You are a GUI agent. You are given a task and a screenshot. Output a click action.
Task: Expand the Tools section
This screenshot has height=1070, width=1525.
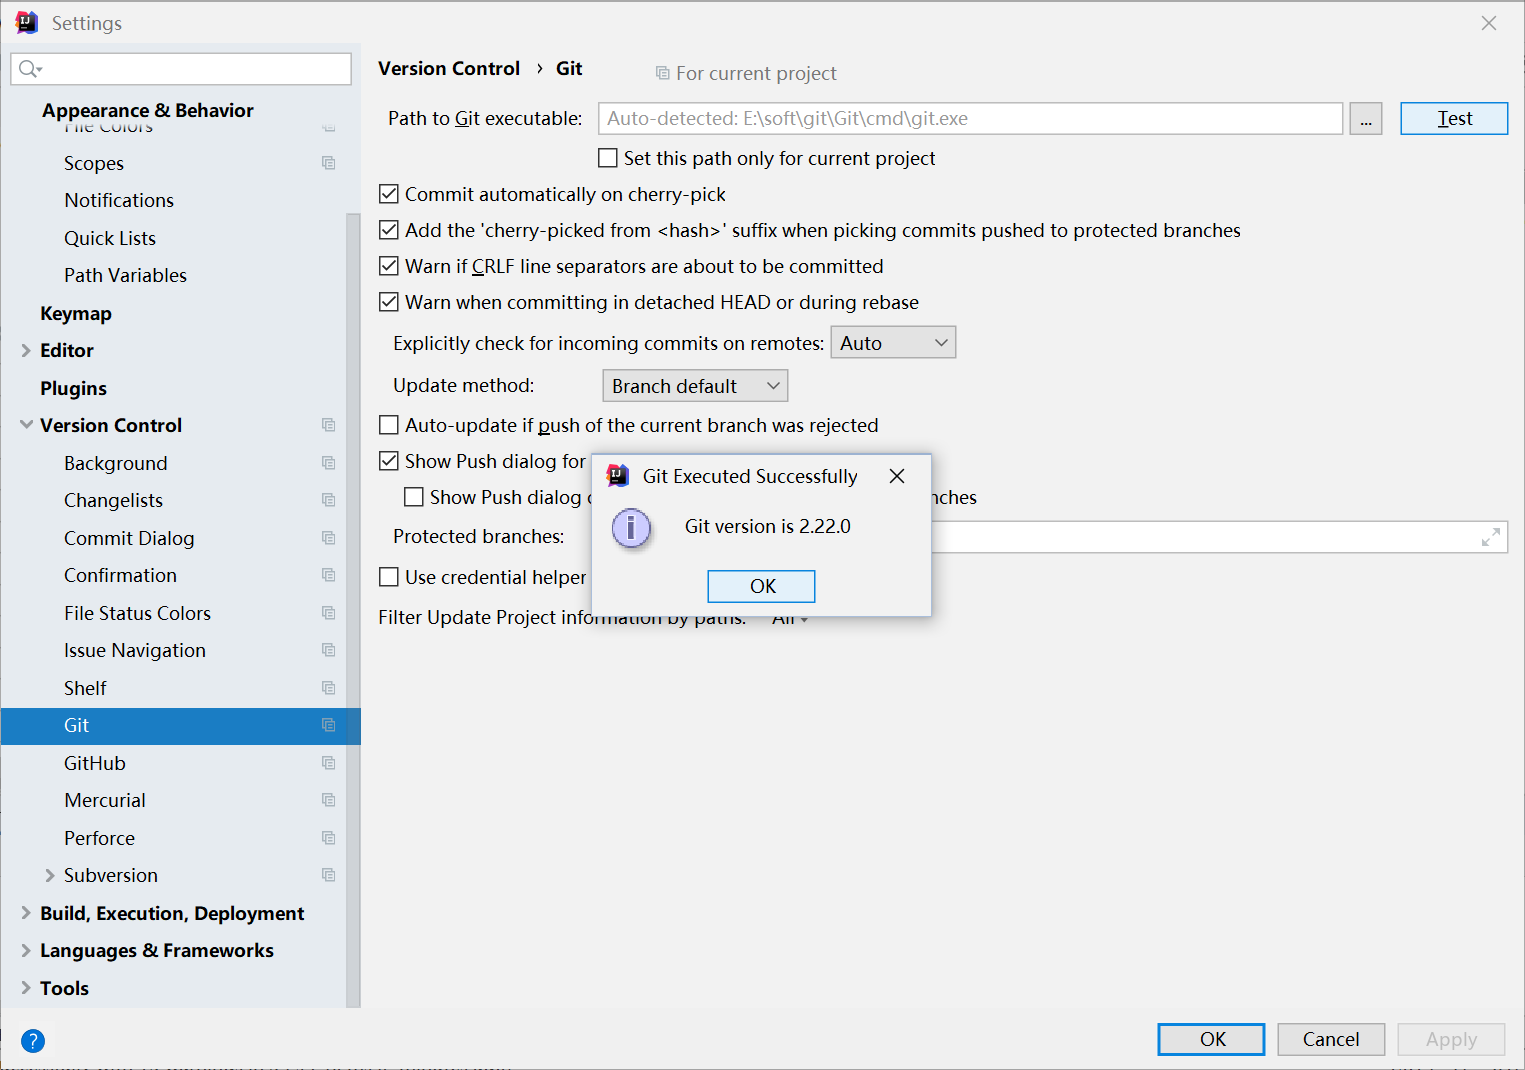tap(26, 988)
